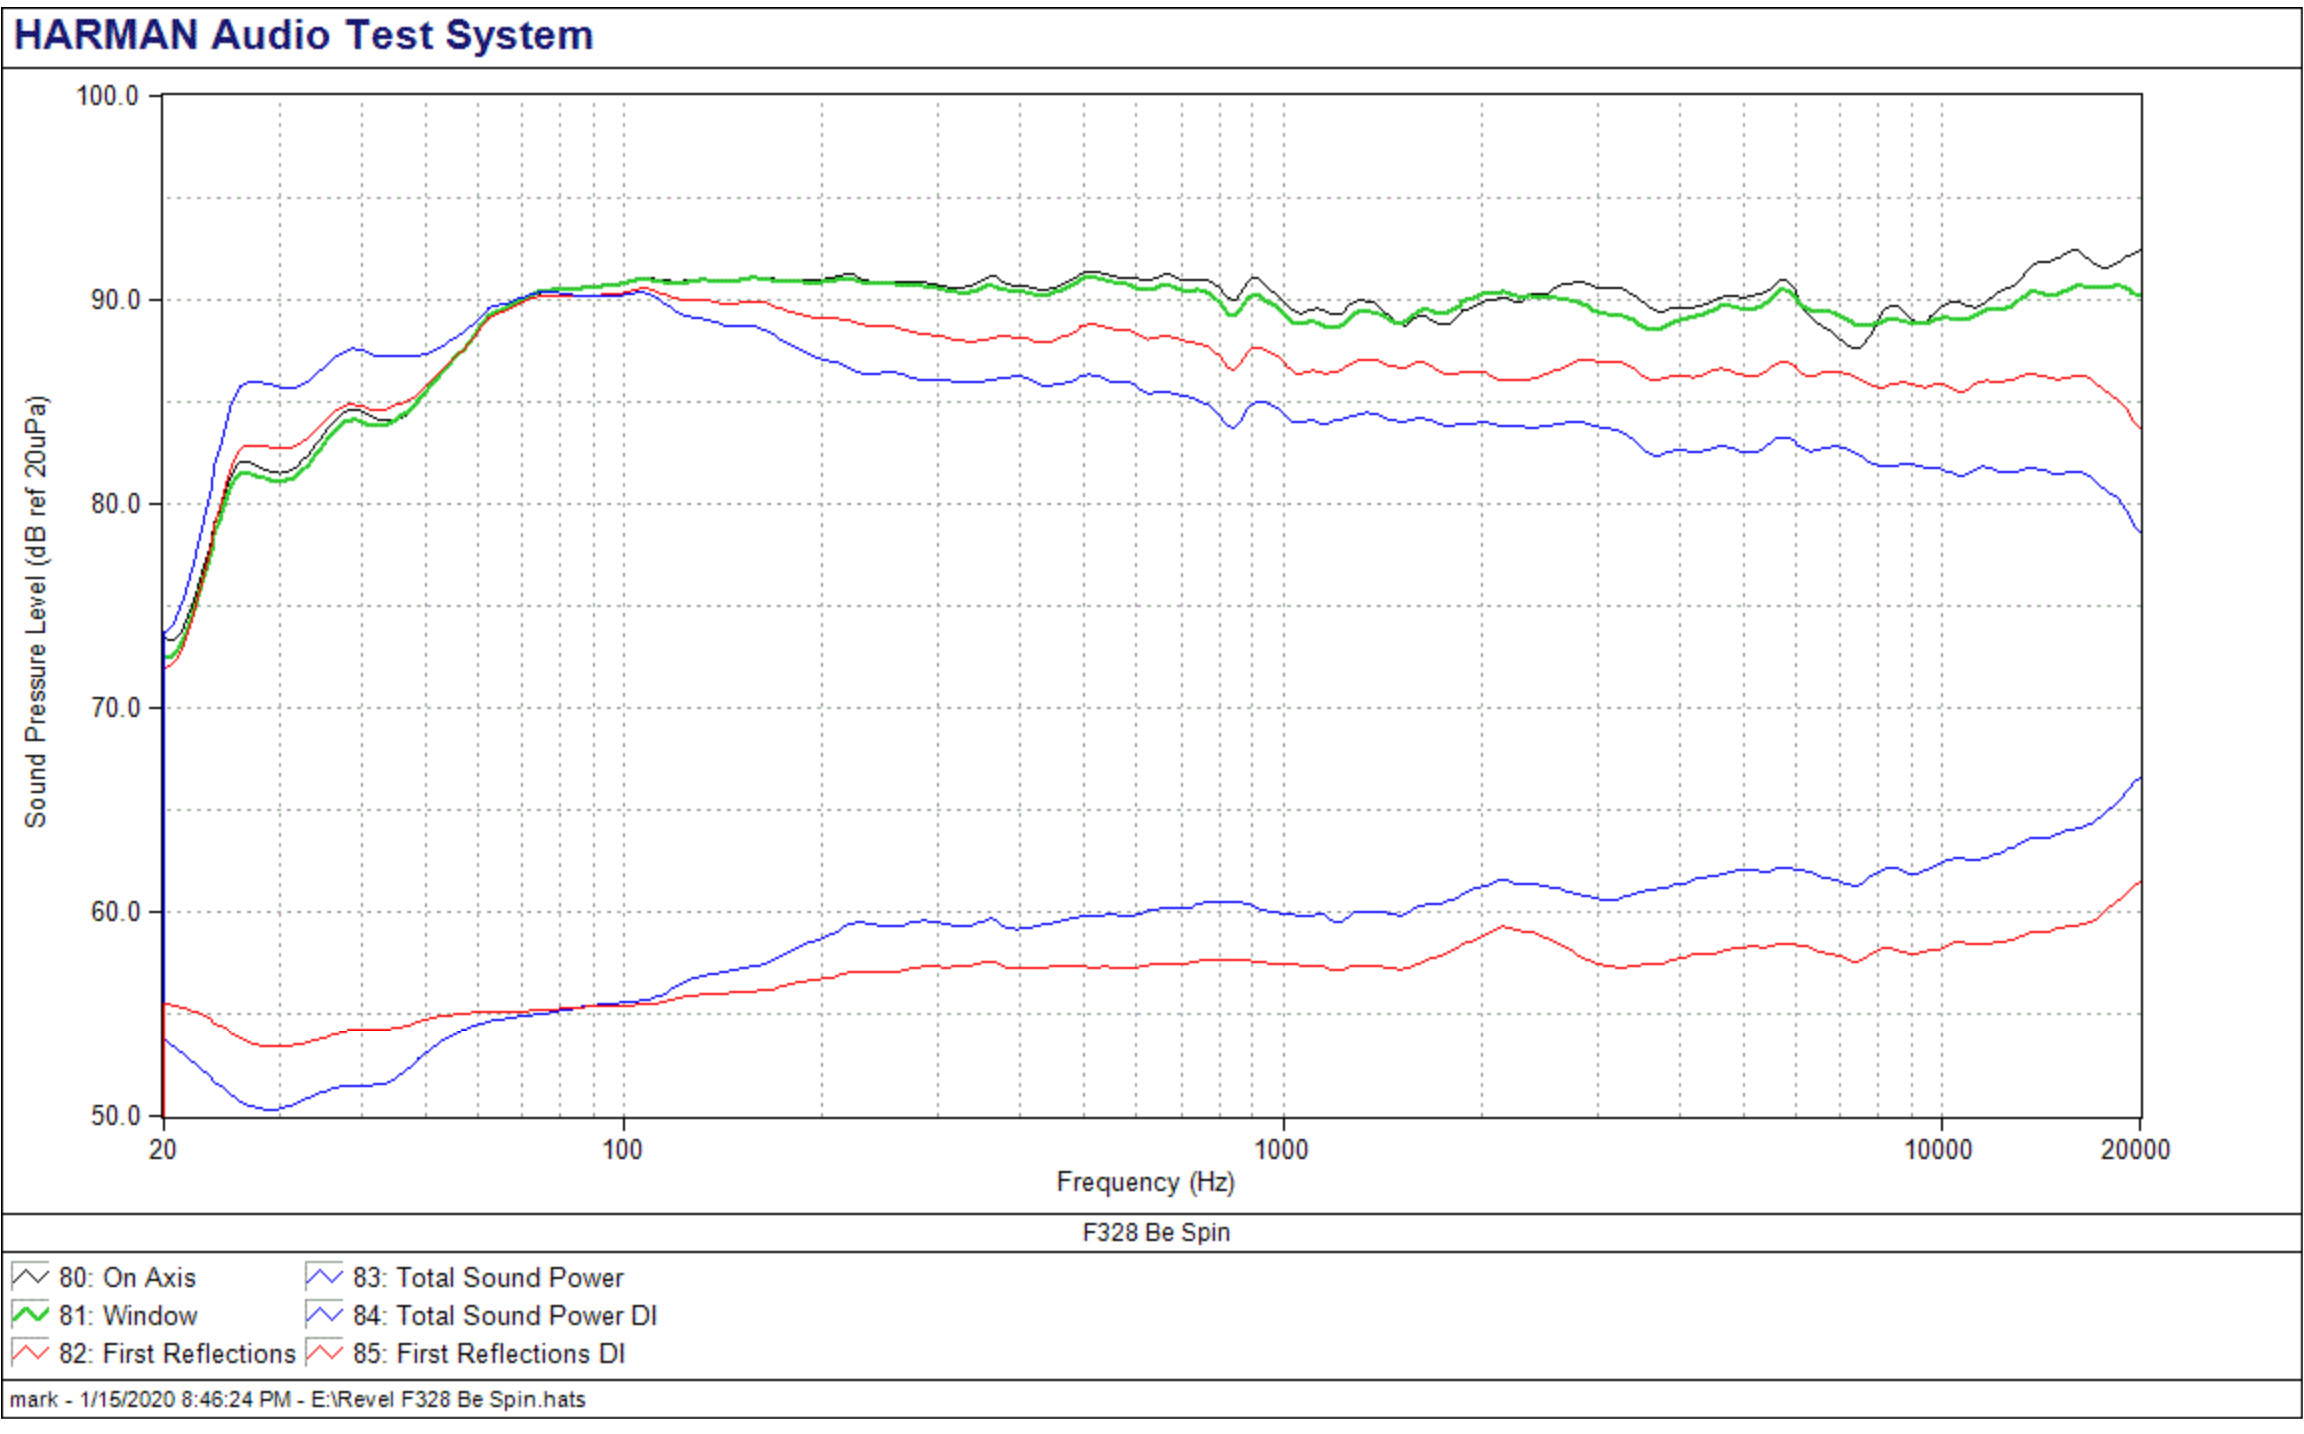The image size is (2304, 1434).
Task: Click the Frequency (Hz) axis title
Action: tap(1145, 1182)
